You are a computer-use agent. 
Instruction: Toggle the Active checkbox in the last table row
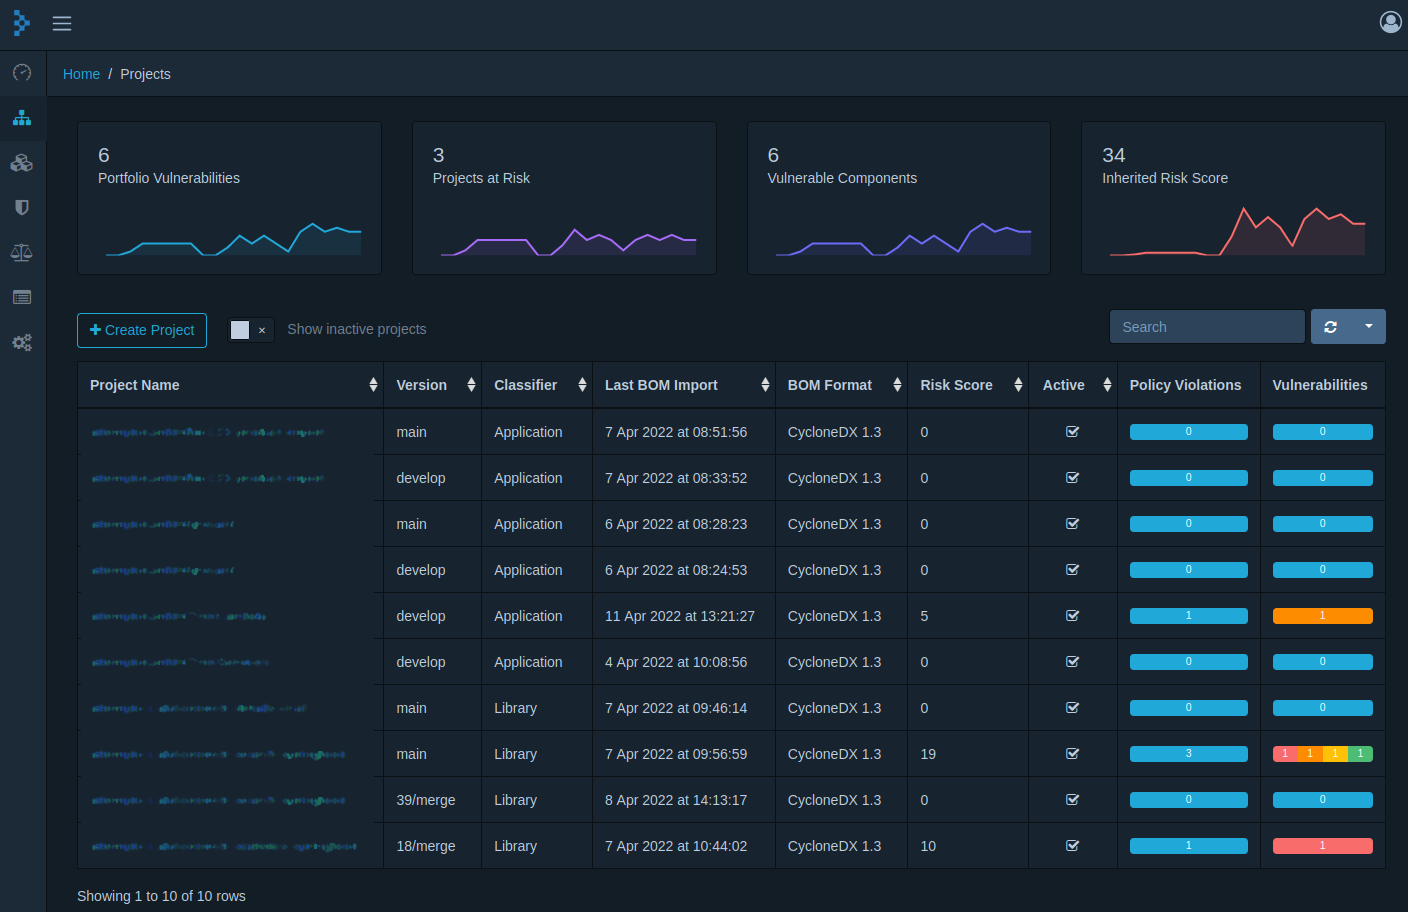click(1072, 845)
